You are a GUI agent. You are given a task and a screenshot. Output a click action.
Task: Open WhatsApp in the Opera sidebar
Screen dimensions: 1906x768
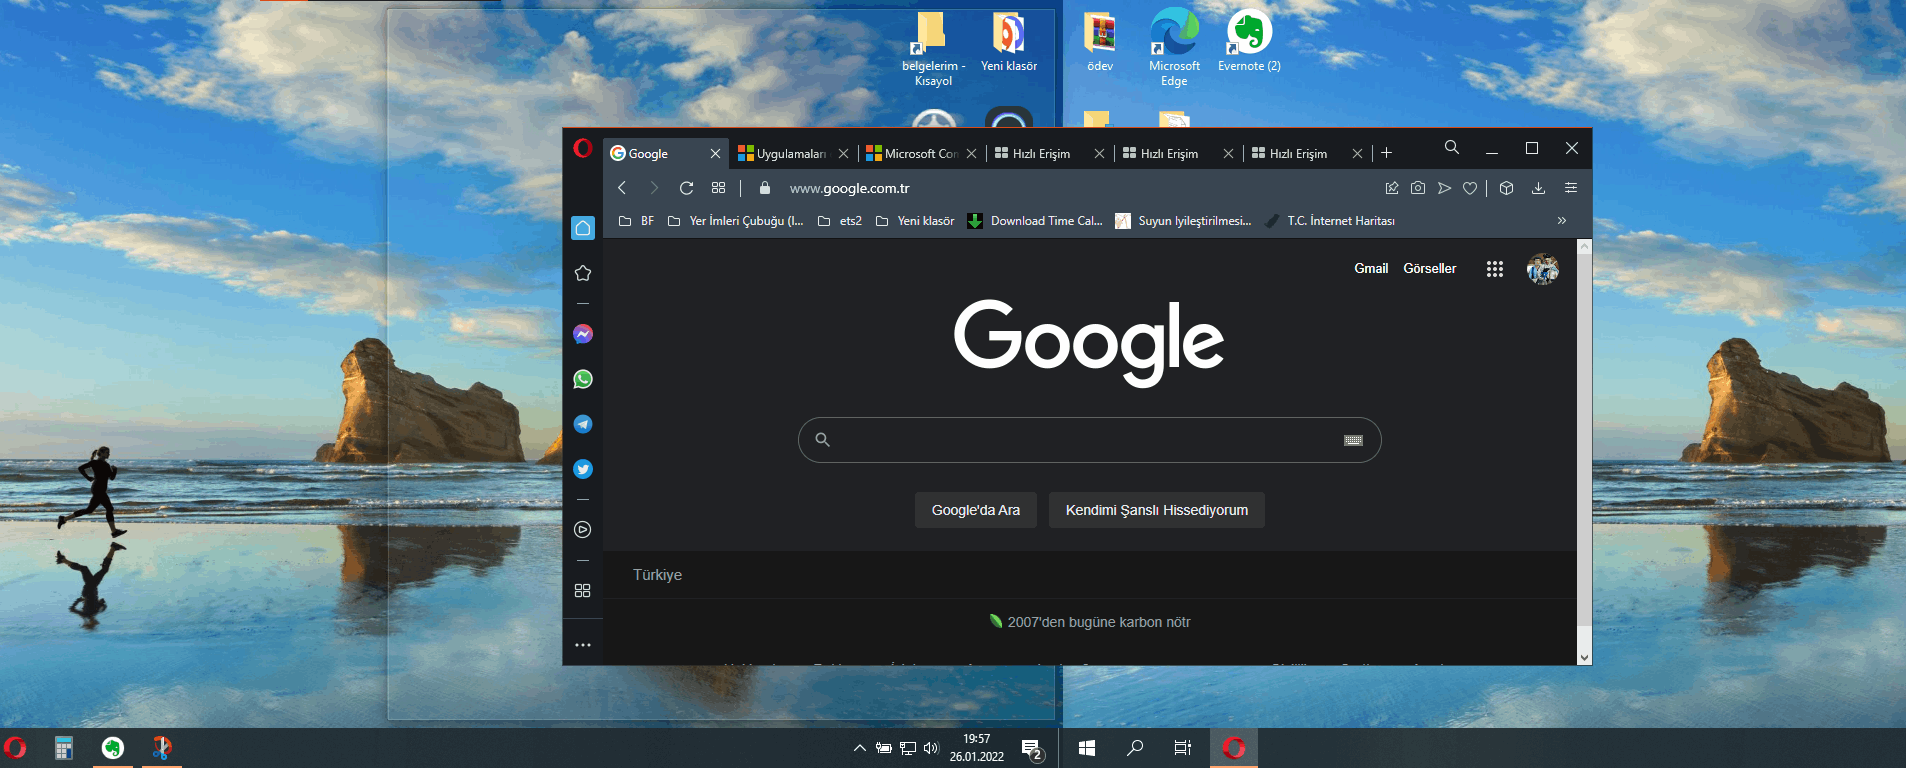click(x=583, y=379)
